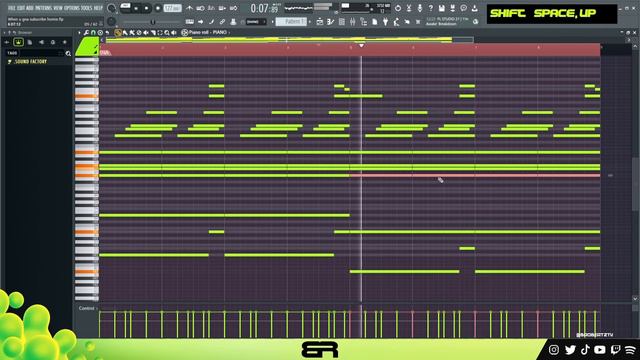Open the EDIT menu
Viewport: 640px width, 360px height.
coord(21,8)
